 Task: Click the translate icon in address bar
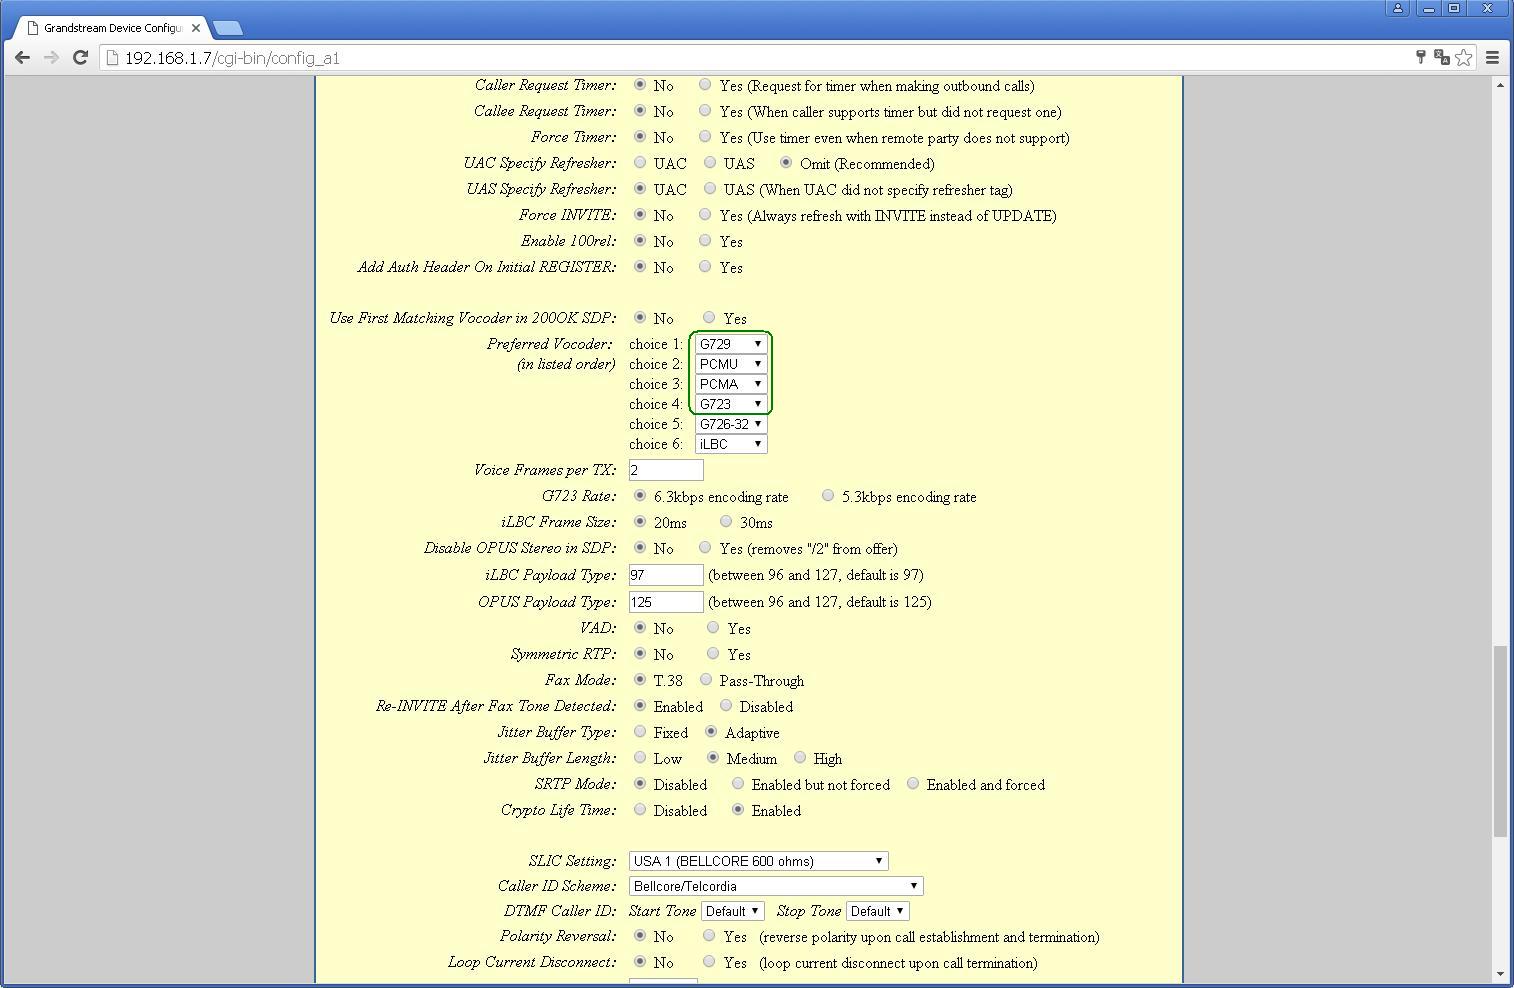click(1441, 58)
